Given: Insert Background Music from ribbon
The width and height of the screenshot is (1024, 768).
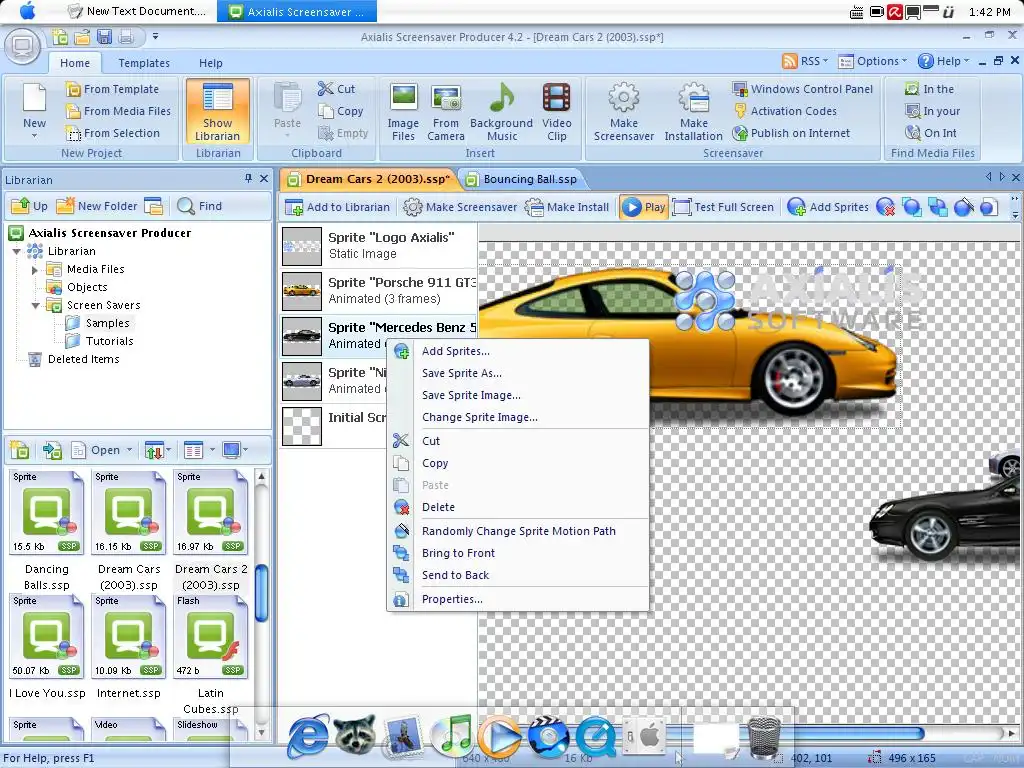Looking at the screenshot, I should pos(502,112).
